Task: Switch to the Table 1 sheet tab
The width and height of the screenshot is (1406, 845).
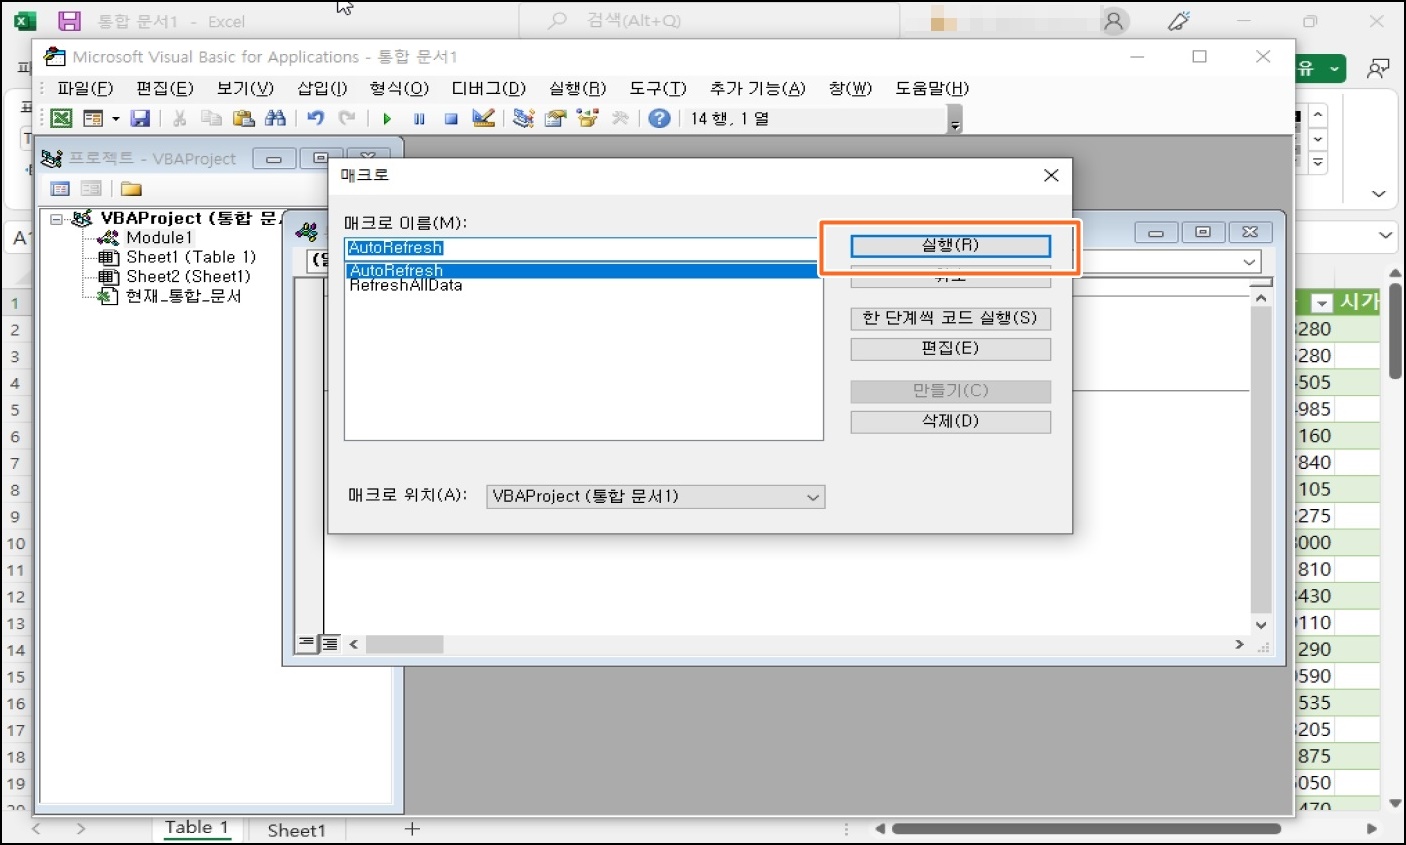Action: (x=196, y=828)
